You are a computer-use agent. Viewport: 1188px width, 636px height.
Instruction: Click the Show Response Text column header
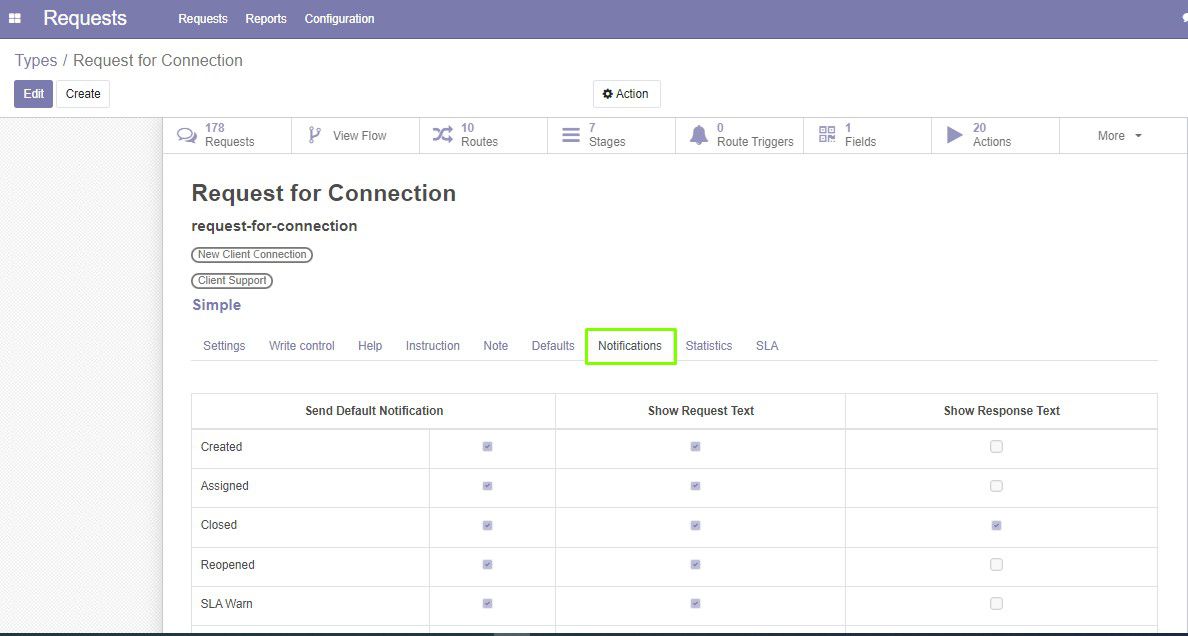pos(1002,411)
